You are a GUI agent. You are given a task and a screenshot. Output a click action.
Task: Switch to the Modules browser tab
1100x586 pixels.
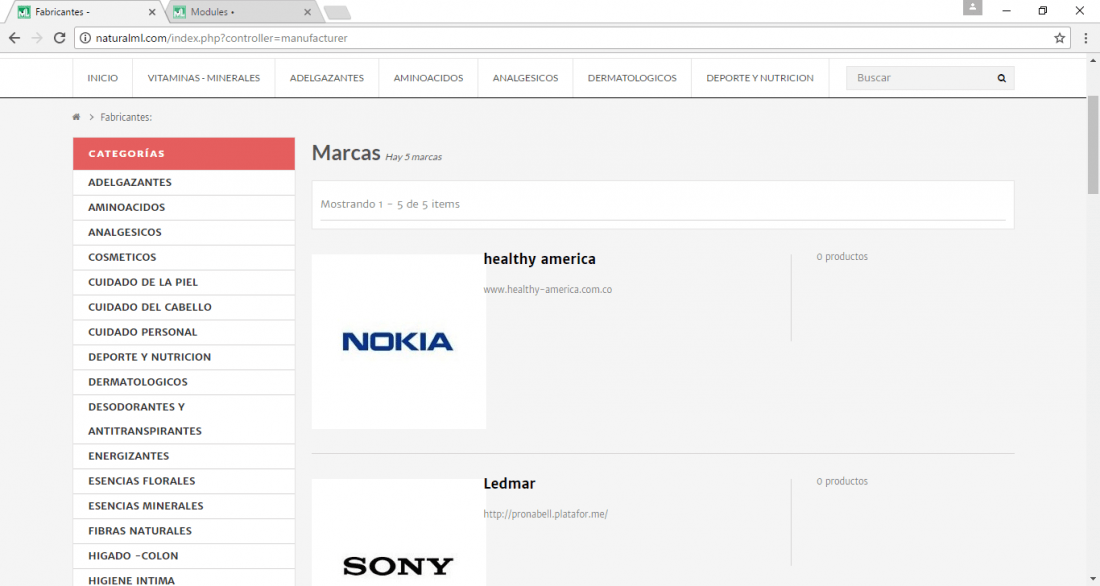point(242,12)
